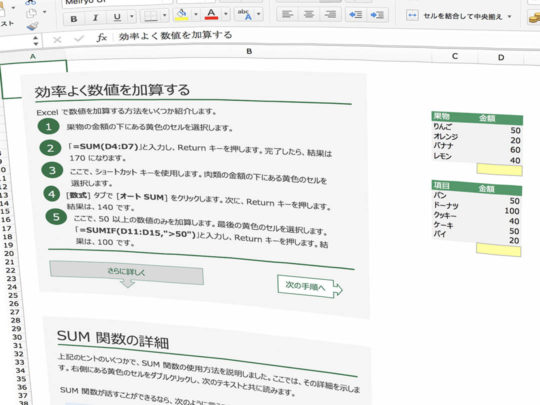540x405 pixels.
Task: Click the value 60 in the バナナ row
Action: tap(515, 150)
